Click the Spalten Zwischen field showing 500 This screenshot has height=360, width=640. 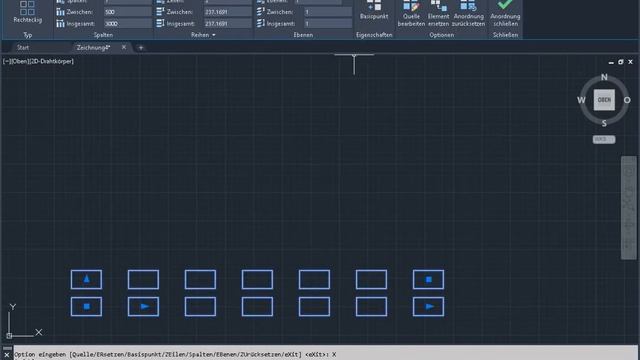127,12
